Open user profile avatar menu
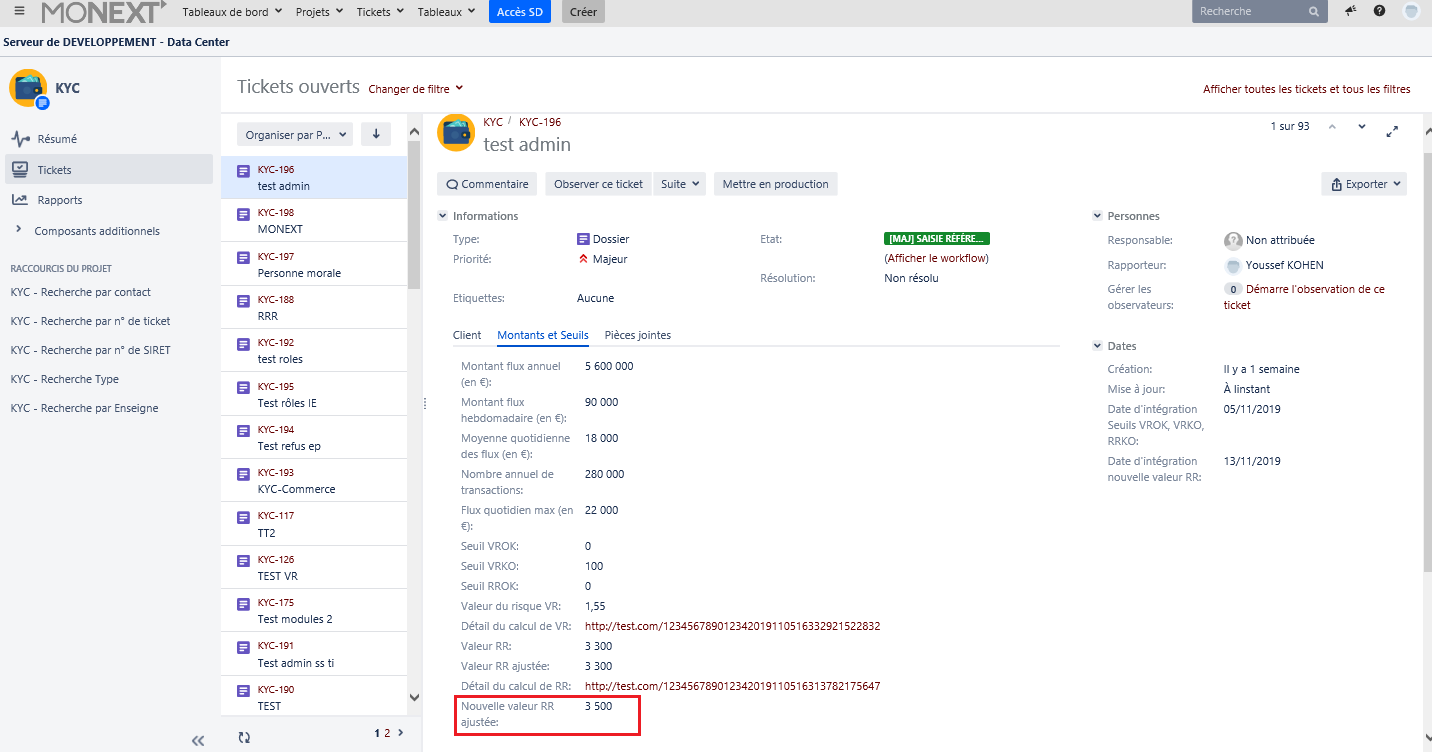The image size is (1432, 752). [1411, 11]
